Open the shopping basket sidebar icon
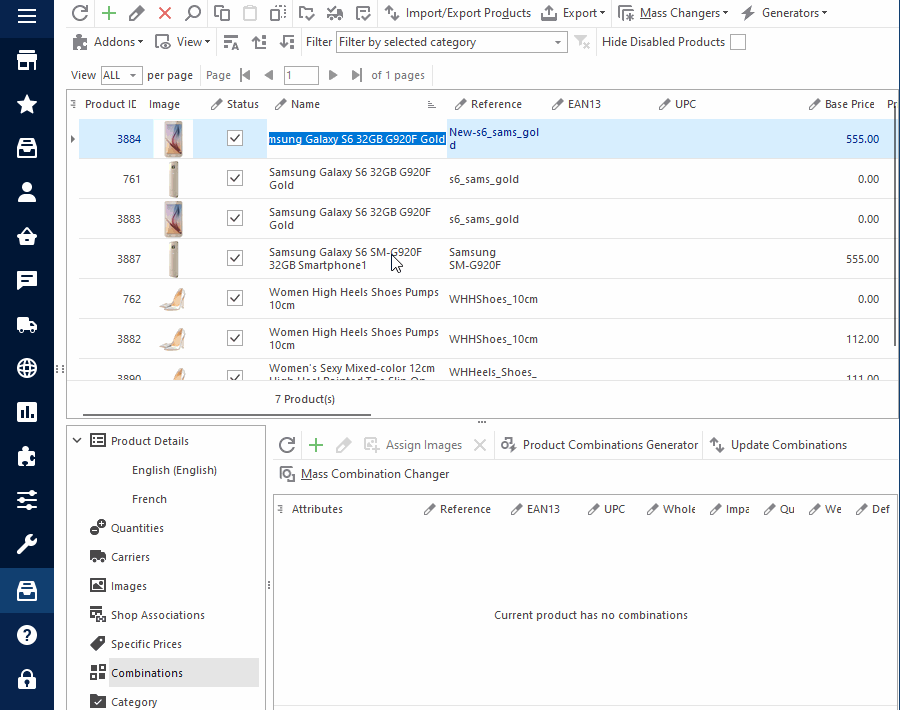 point(26,236)
